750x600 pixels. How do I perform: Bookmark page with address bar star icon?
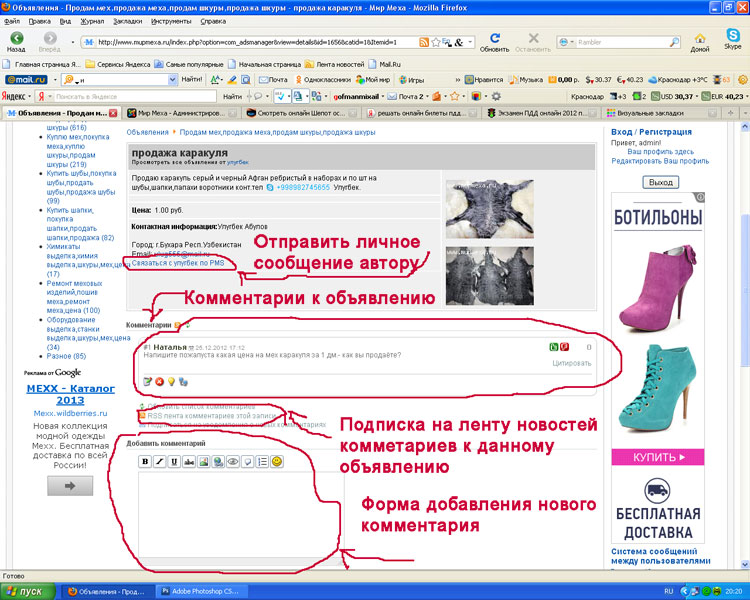pyautogui.click(x=435, y=42)
